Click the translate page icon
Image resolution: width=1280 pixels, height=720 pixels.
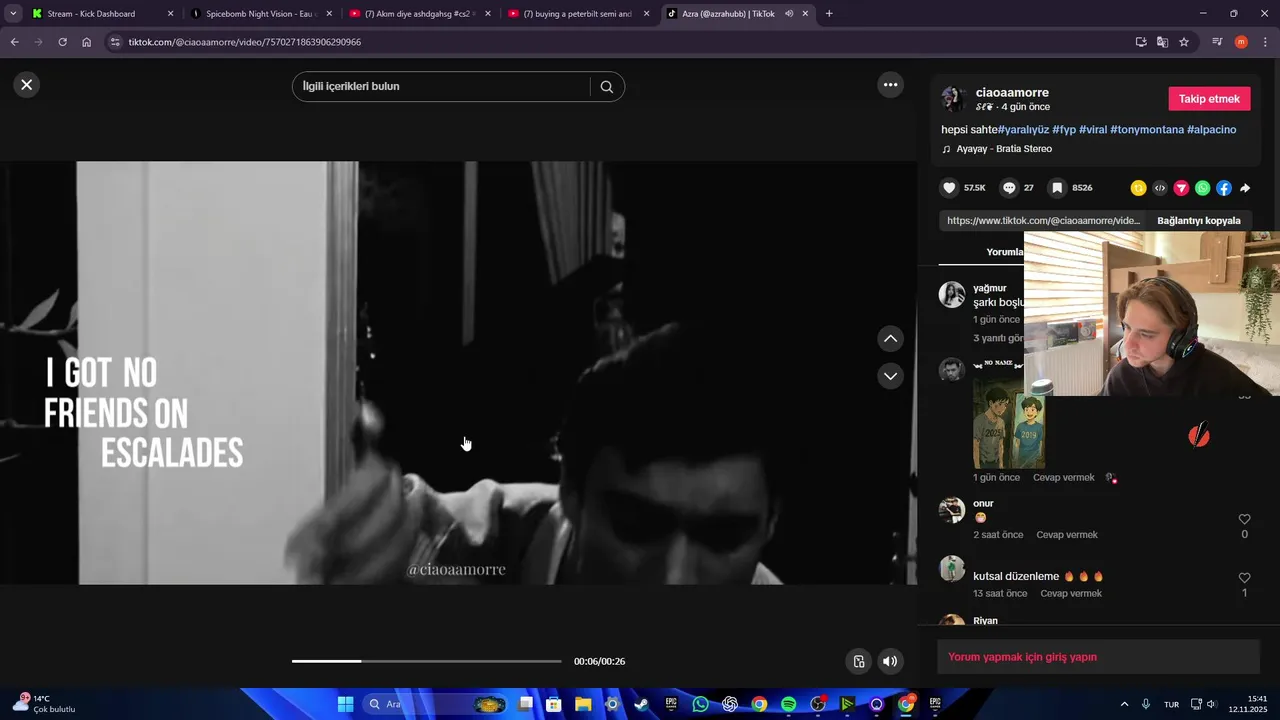click(x=1162, y=42)
